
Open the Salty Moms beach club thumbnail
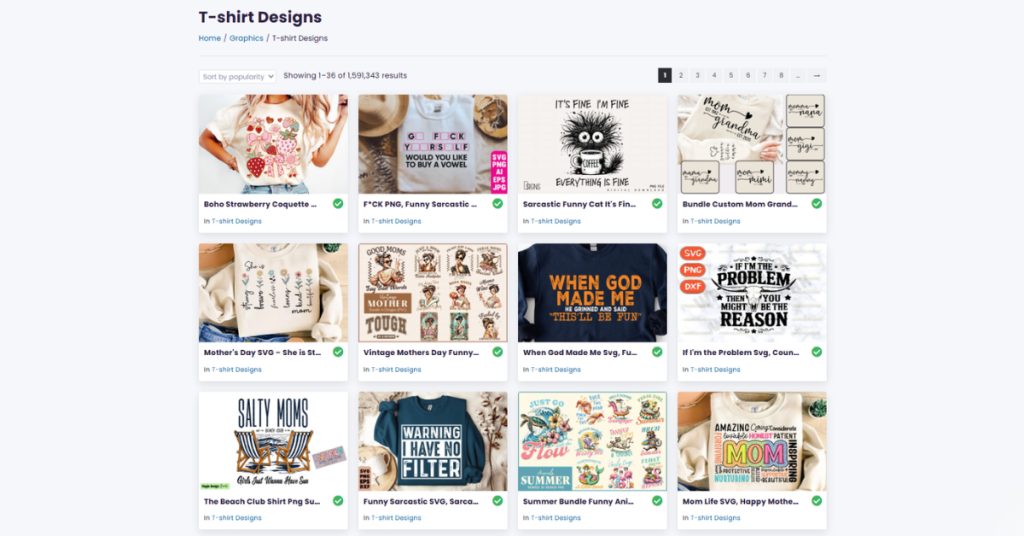(273, 440)
